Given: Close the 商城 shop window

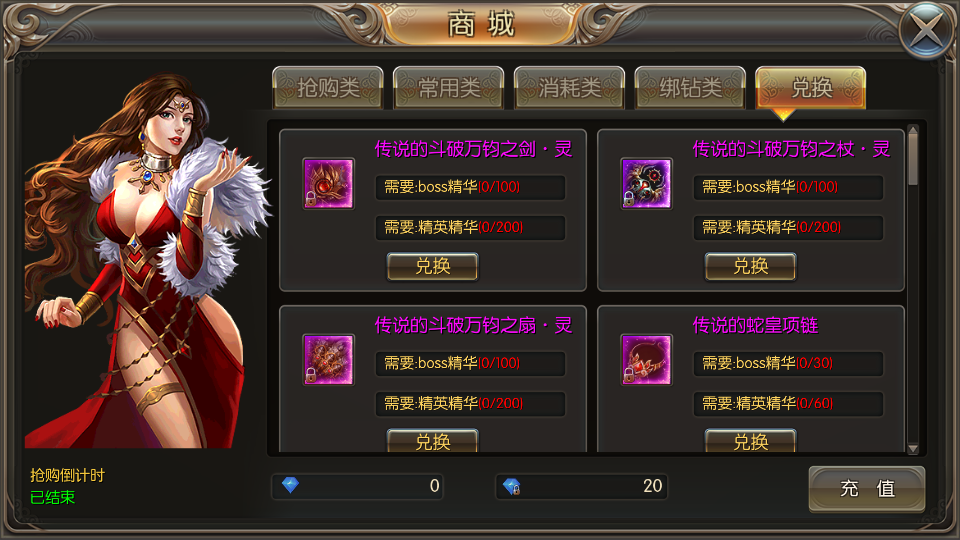Looking at the screenshot, I should coord(927,29).
